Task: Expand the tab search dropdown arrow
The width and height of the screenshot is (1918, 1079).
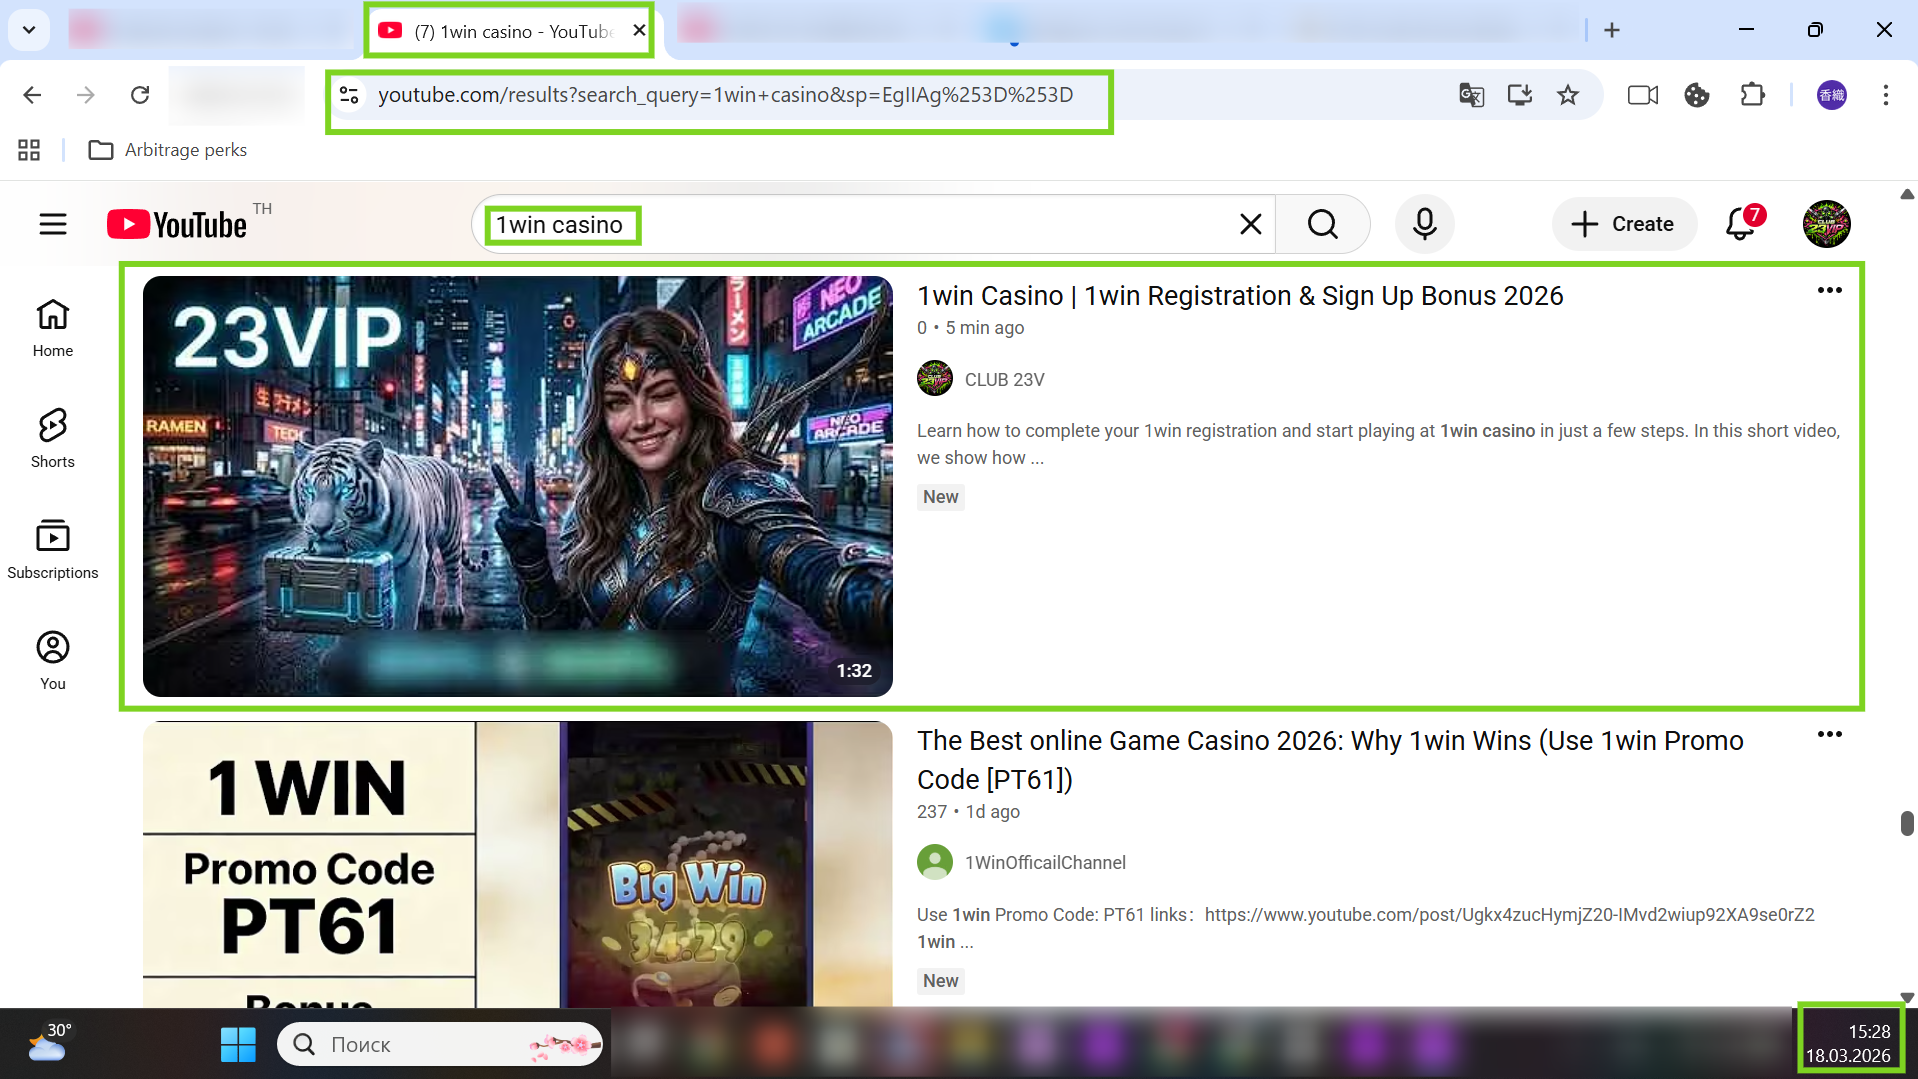Action: (29, 30)
